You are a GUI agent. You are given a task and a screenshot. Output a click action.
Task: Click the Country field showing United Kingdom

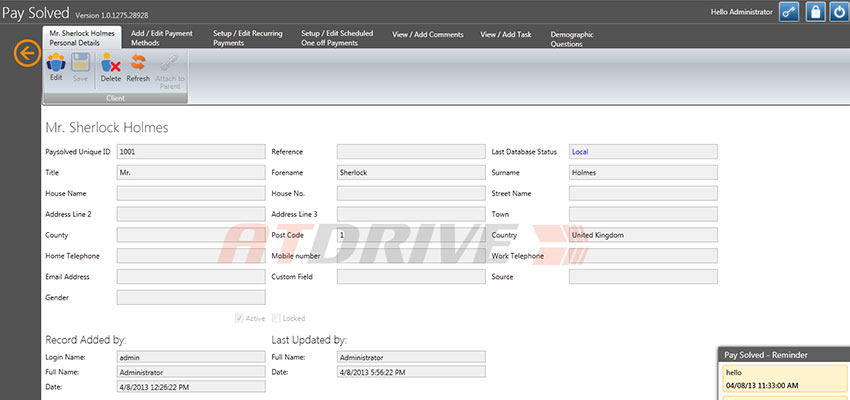(x=643, y=235)
